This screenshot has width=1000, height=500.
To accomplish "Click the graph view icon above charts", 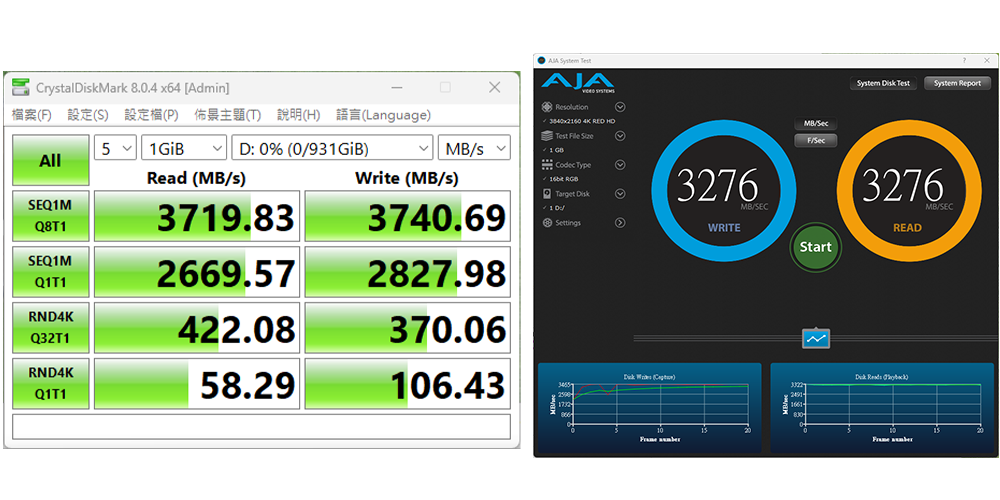I will [816, 339].
